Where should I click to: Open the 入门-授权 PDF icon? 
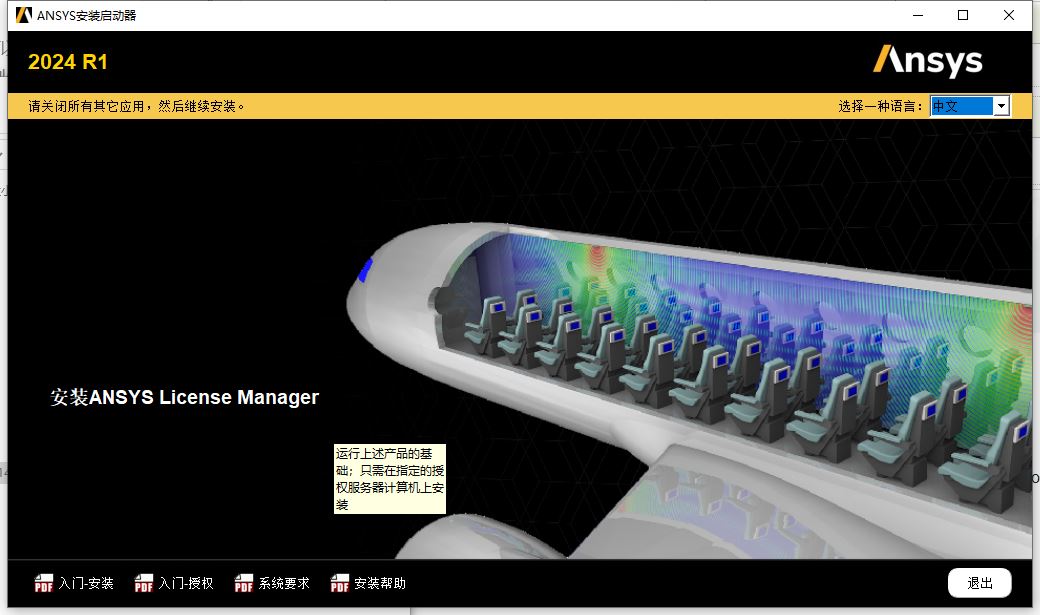coord(144,583)
